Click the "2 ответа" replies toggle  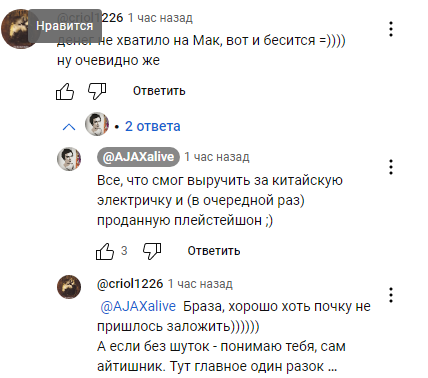point(153,126)
